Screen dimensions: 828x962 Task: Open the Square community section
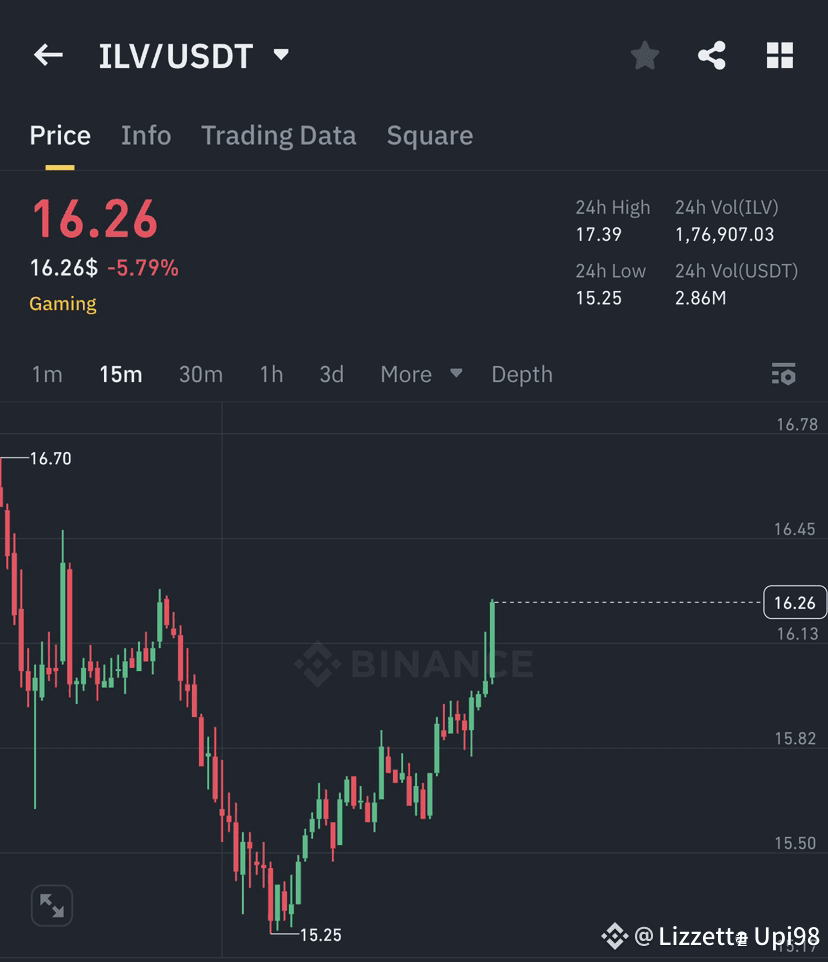[430, 135]
